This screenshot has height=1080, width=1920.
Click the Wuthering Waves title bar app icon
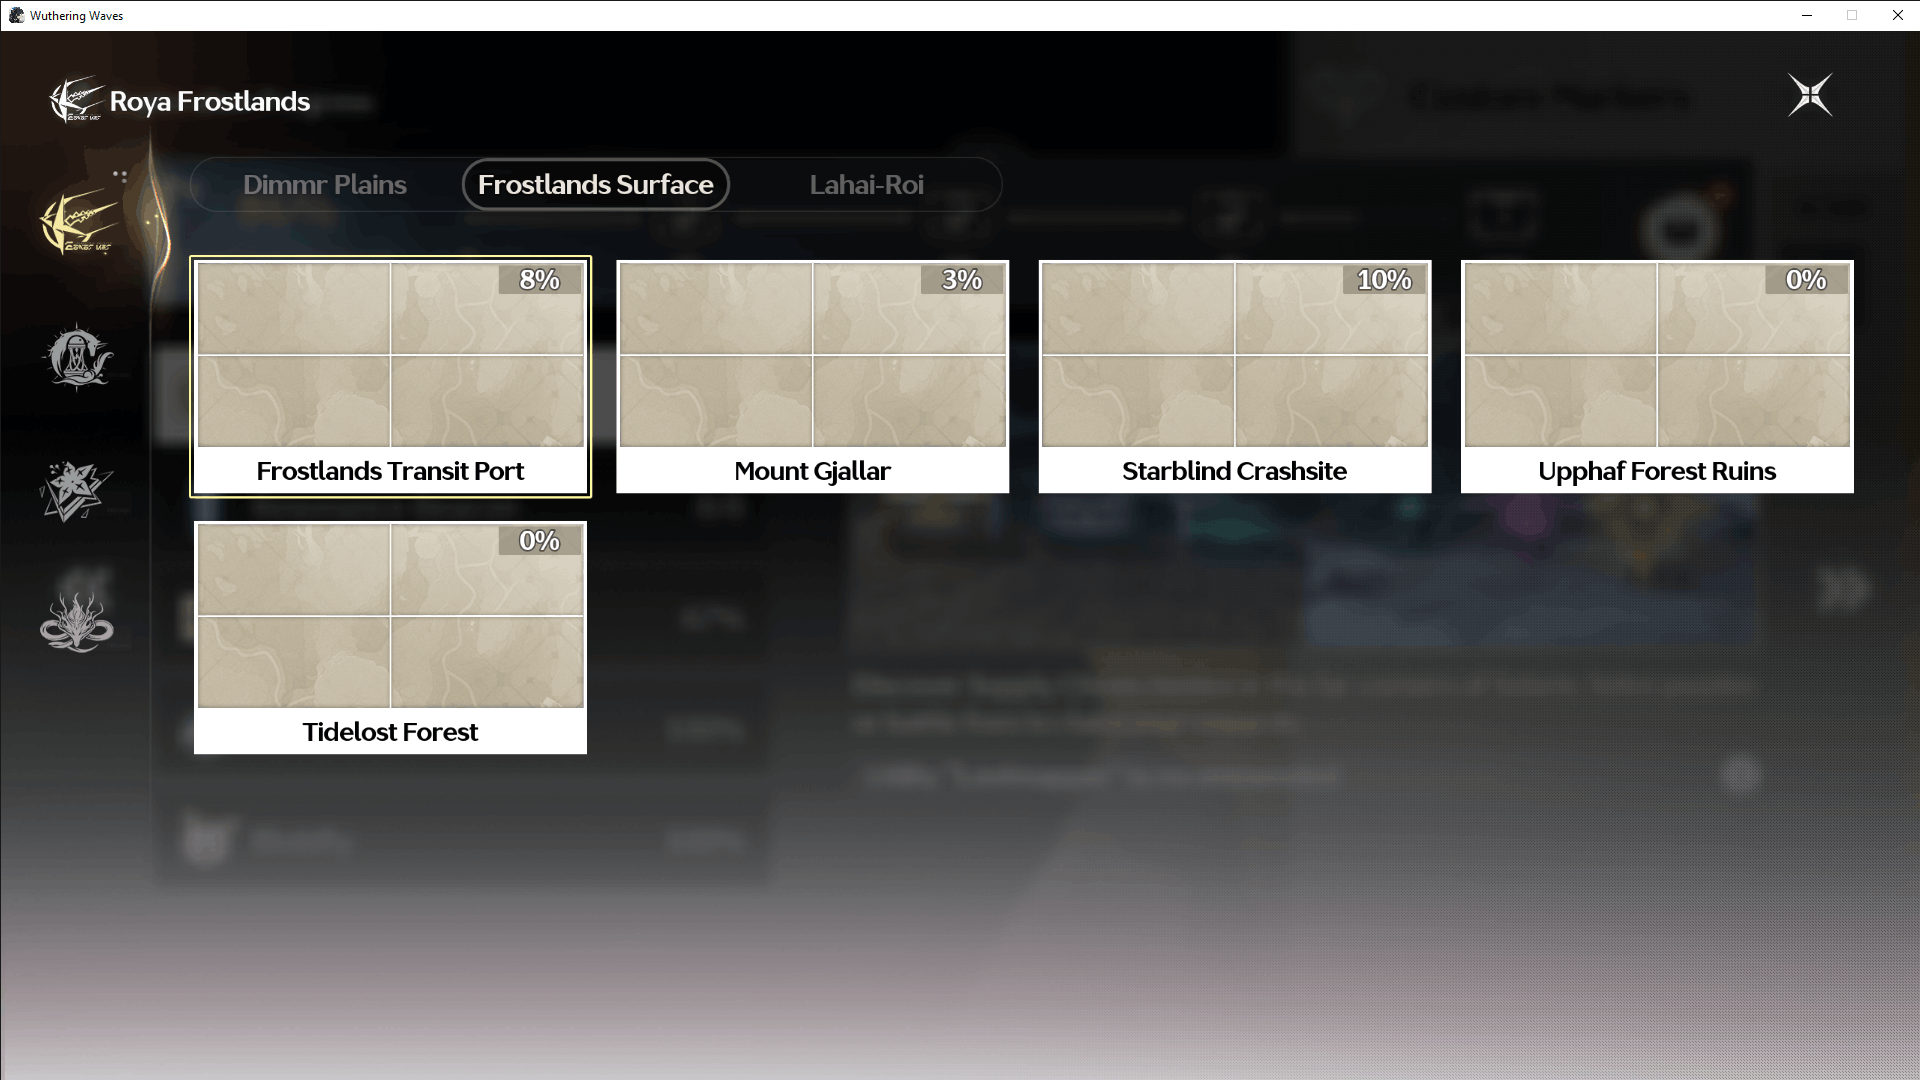coord(16,15)
